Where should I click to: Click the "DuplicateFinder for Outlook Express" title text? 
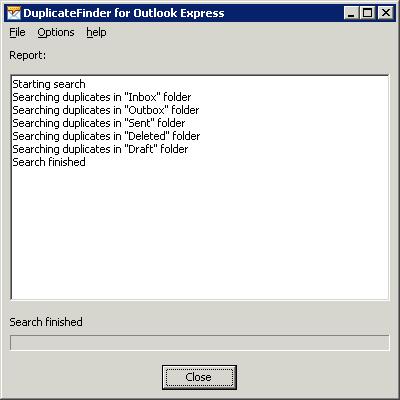(124, 13)
